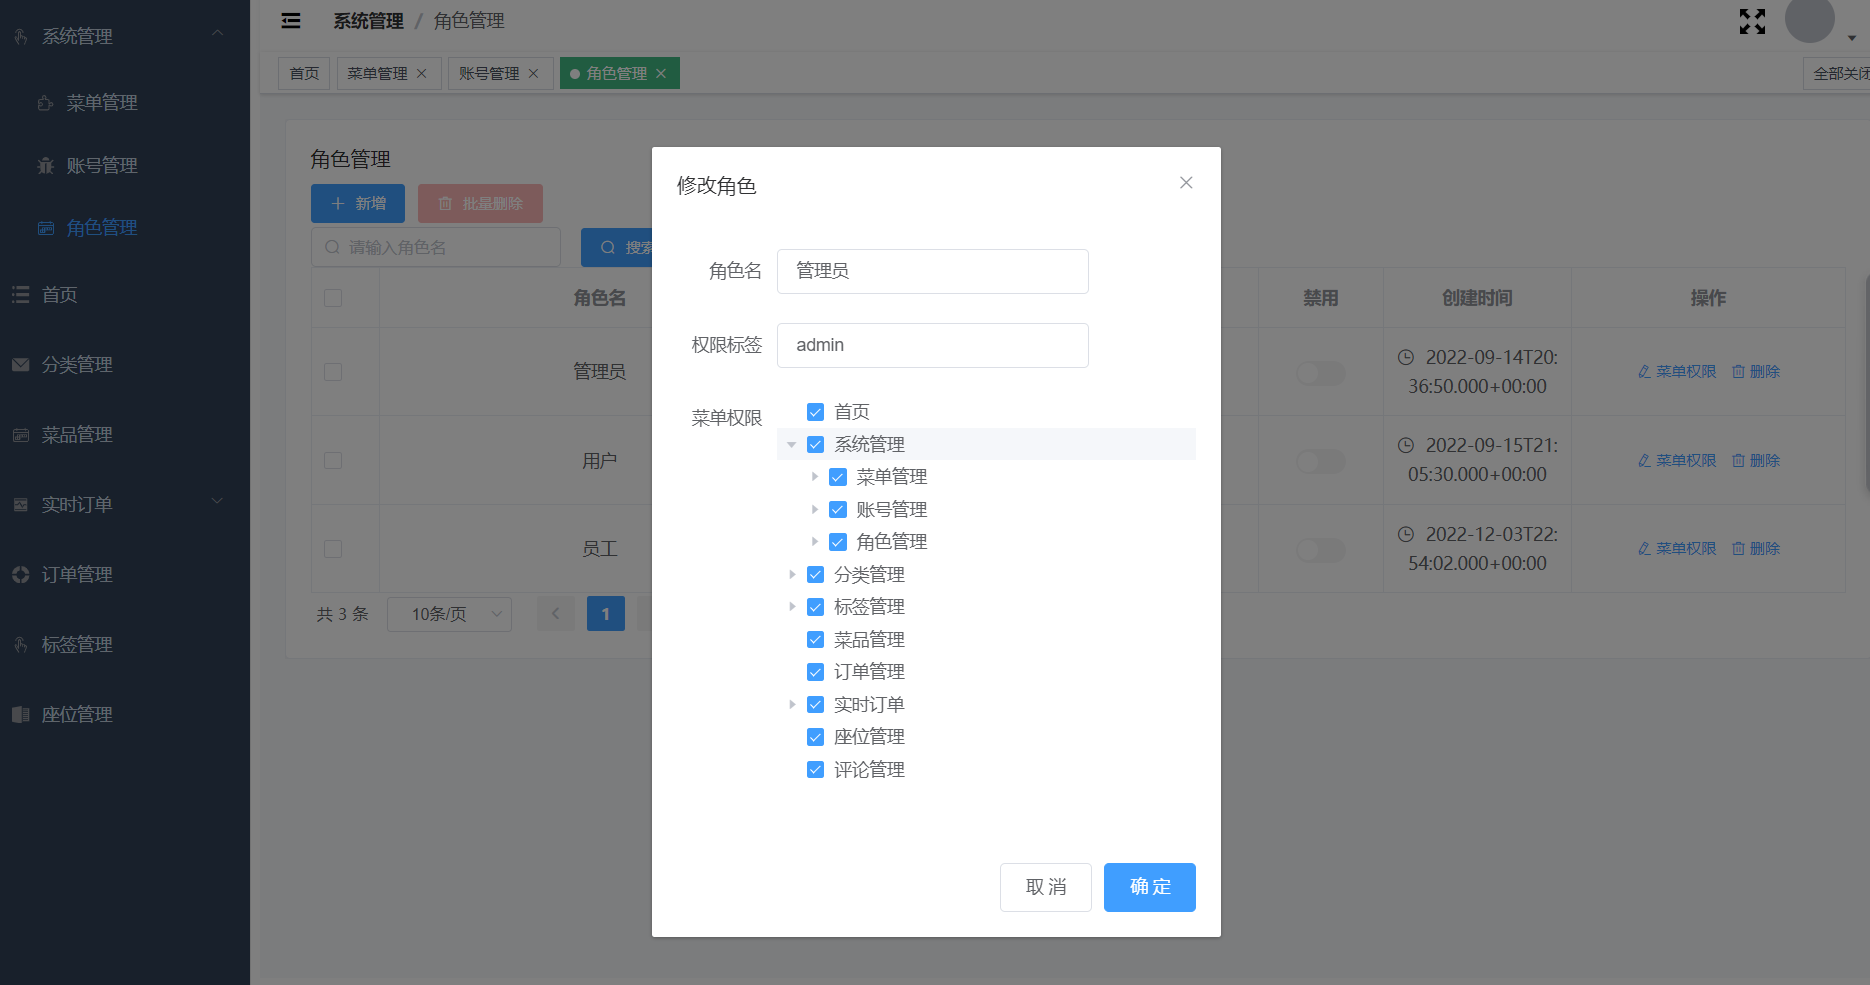Click the fullscreen toggle icon
Image resolution: width=1870 pixels, height=985 pixels.
click(1752, 21)
